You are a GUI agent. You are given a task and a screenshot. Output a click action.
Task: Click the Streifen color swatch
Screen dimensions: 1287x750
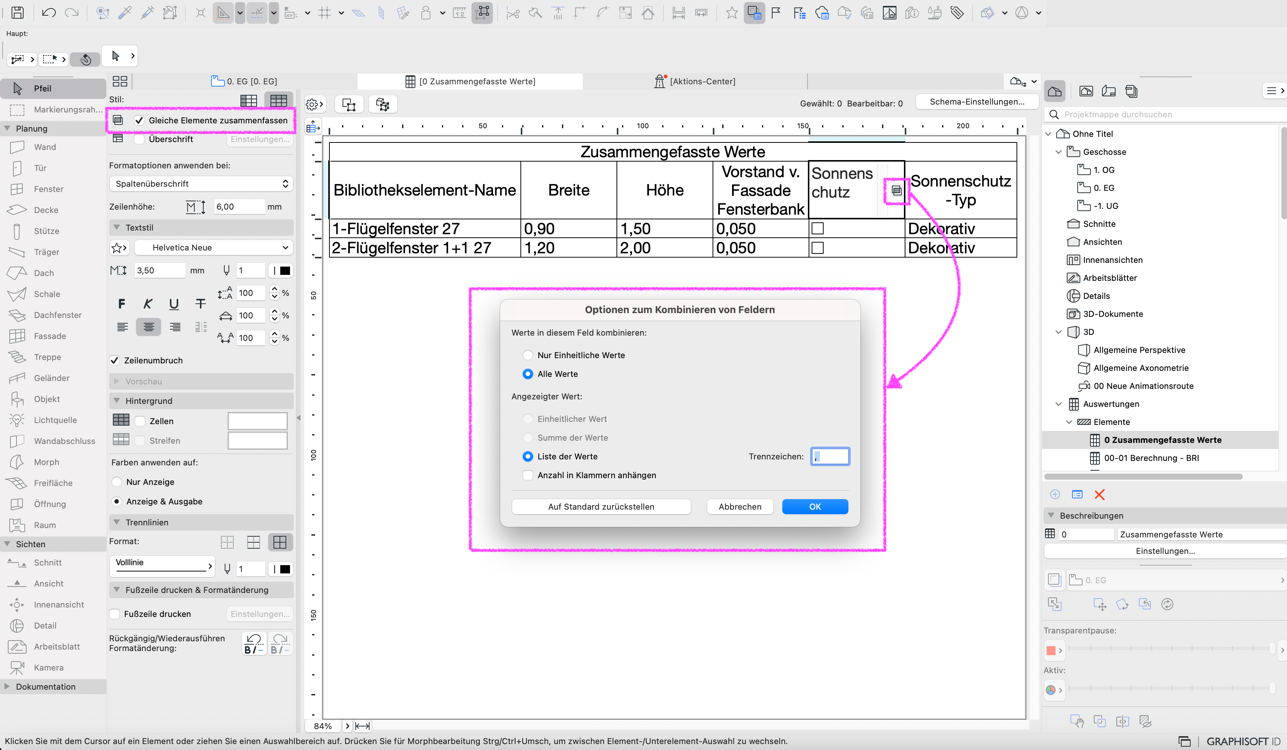point(257,440)
